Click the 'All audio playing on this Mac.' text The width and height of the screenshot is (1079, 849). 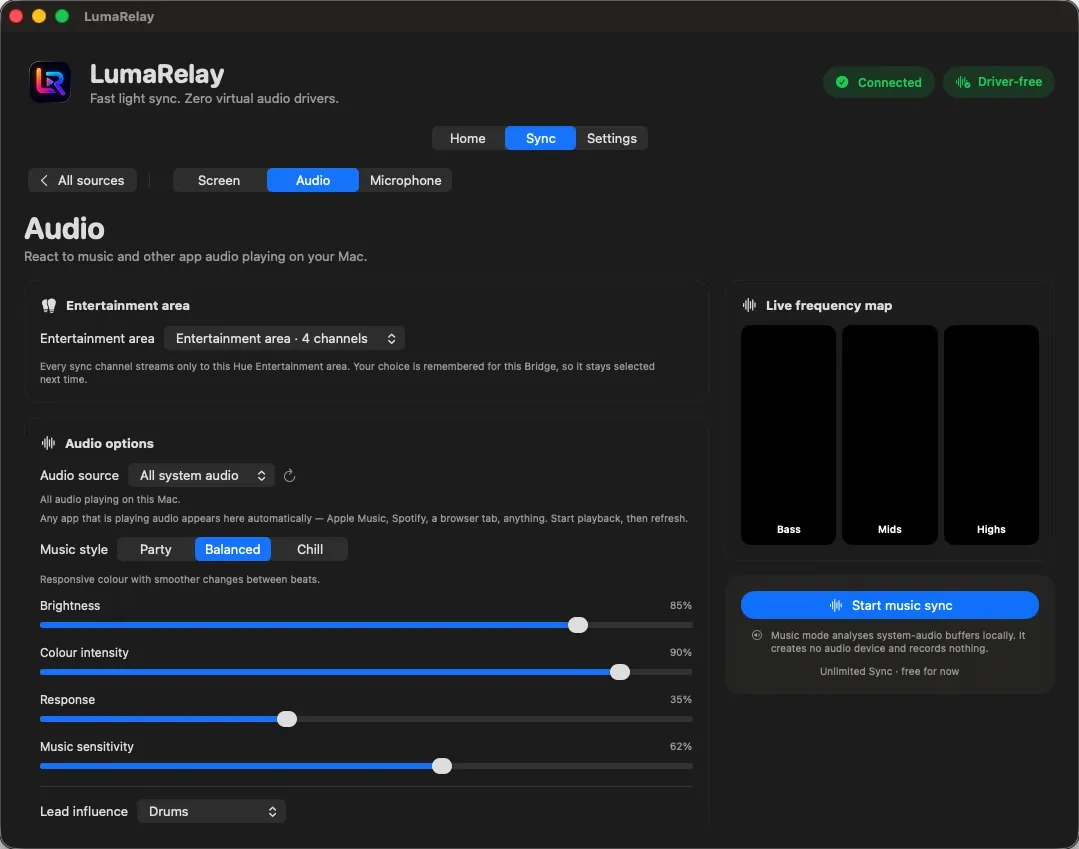[110, 499]
